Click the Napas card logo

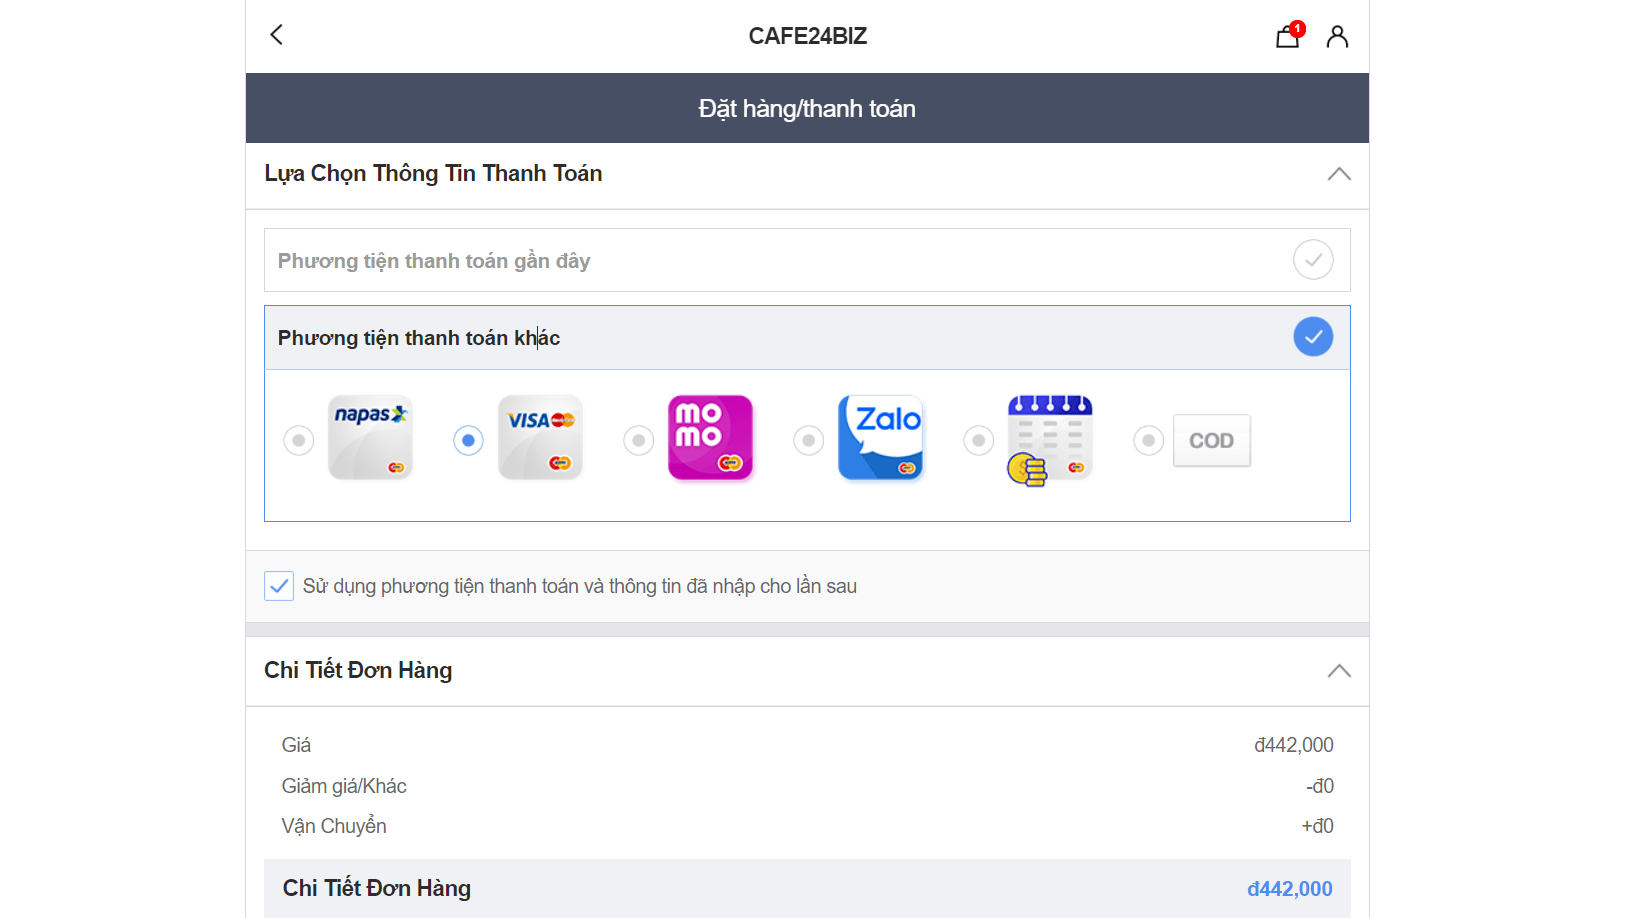370,438
